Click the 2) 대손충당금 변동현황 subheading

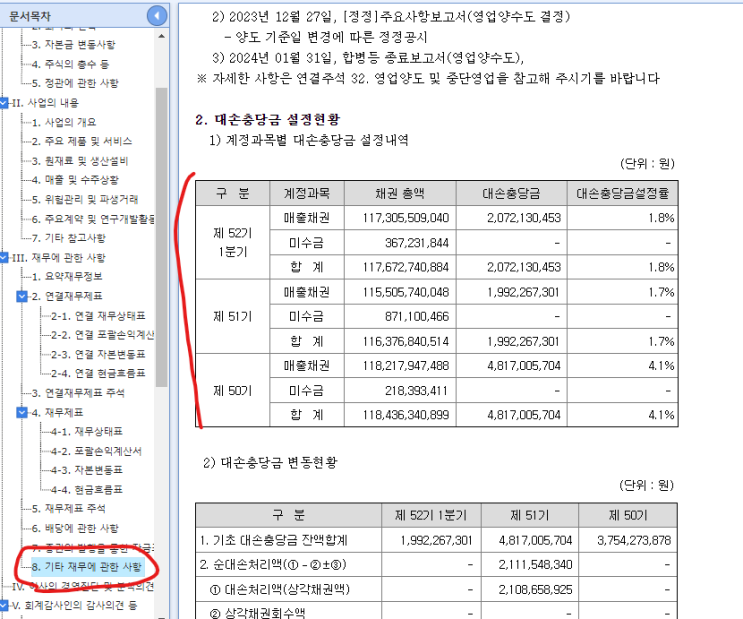point(270,463)
